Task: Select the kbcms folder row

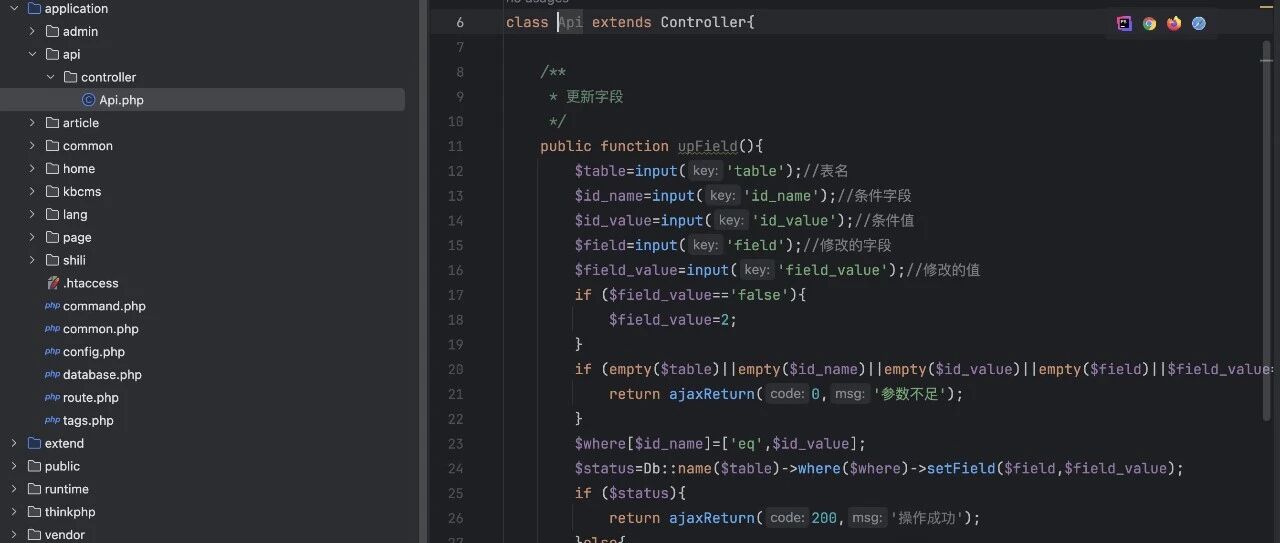Action: click(202, 191)
